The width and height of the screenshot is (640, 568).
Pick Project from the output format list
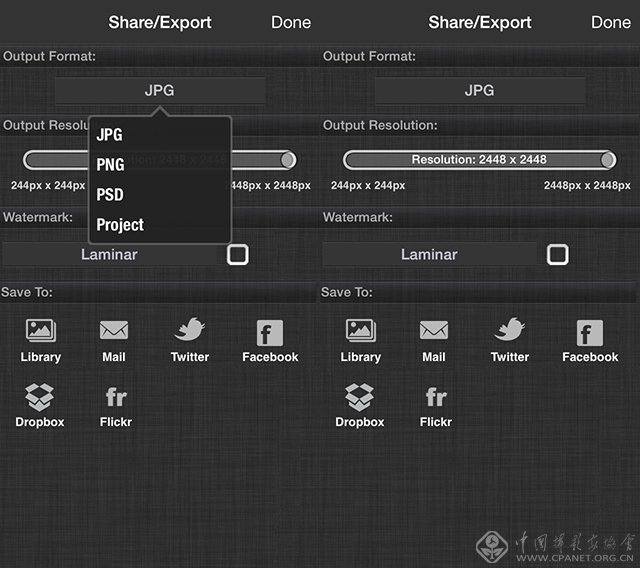(120, 225)
